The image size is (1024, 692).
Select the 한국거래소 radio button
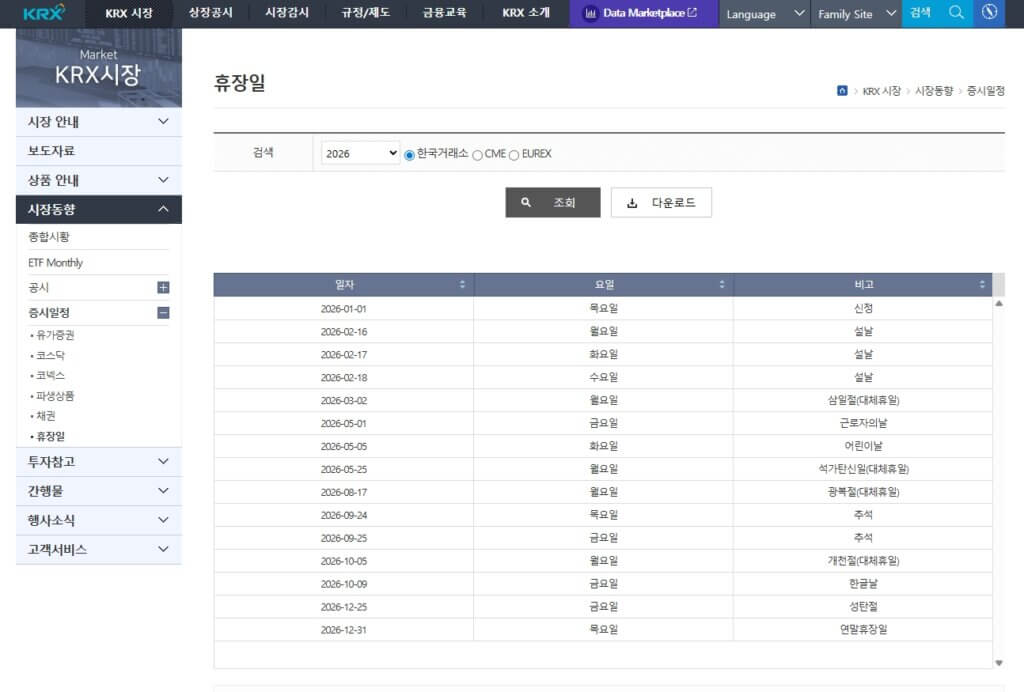[x=410, y=154]
